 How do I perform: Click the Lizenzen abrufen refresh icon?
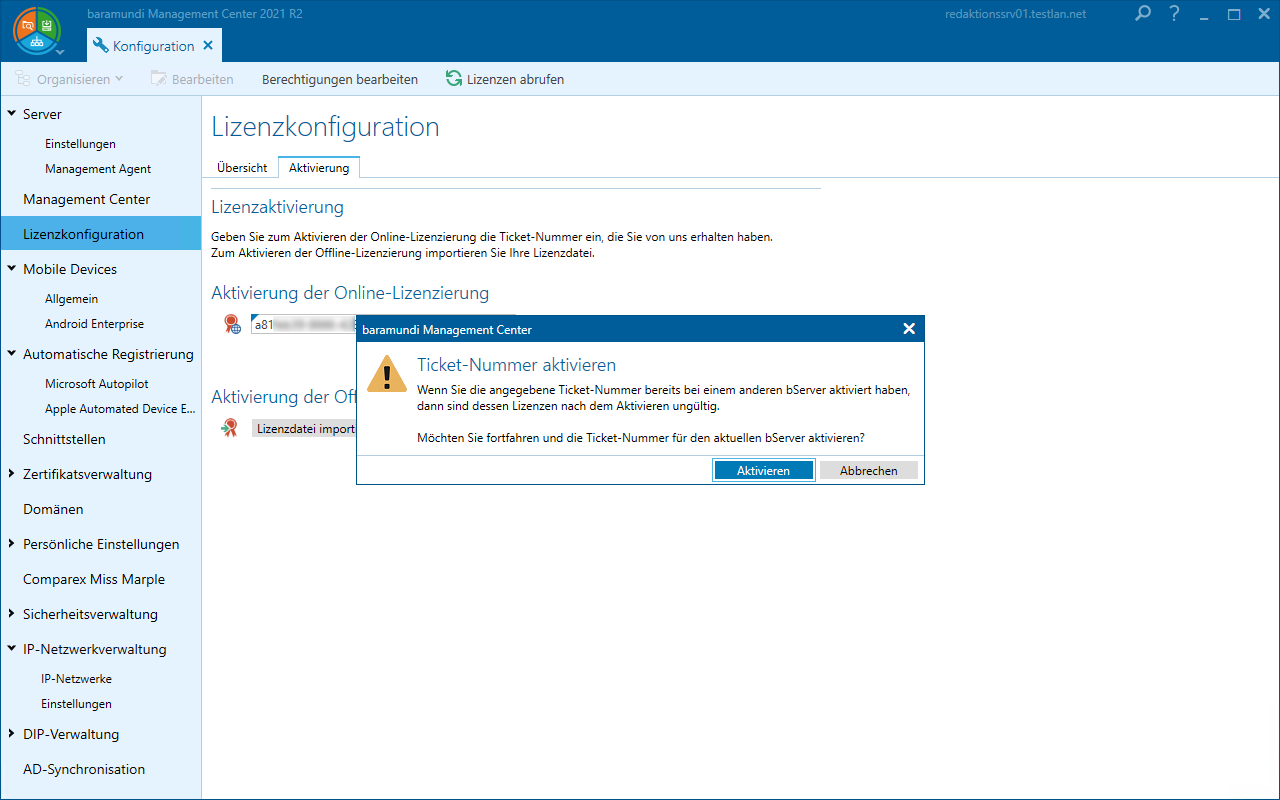pyautogui.click(x=454, y=79)
